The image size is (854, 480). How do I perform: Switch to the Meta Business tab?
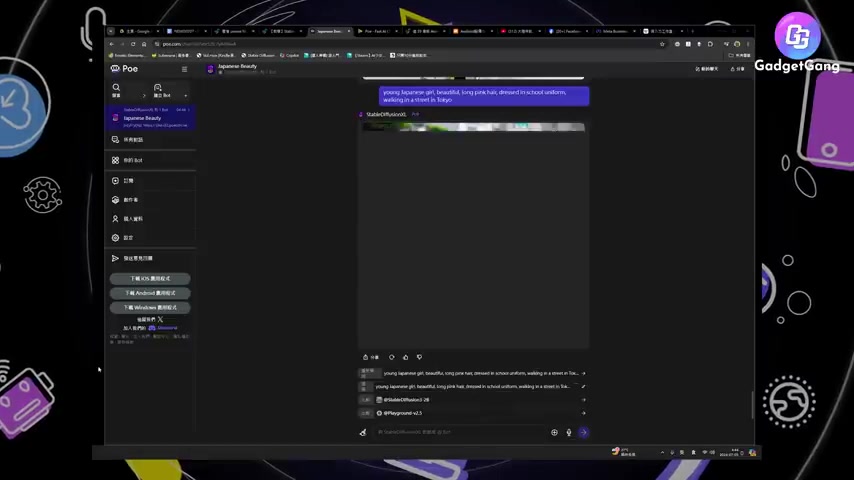coord(616,31)
